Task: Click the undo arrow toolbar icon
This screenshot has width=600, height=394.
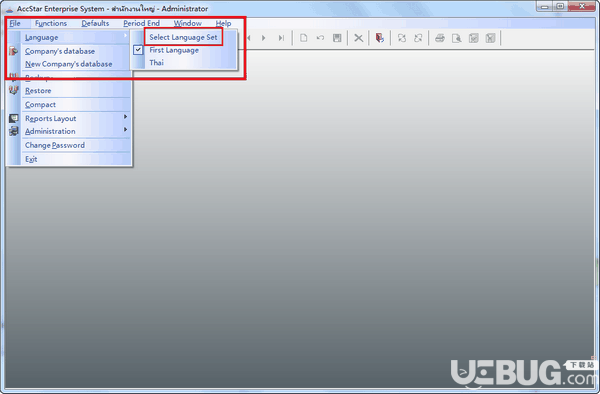Action: click(x=320, y=38)
